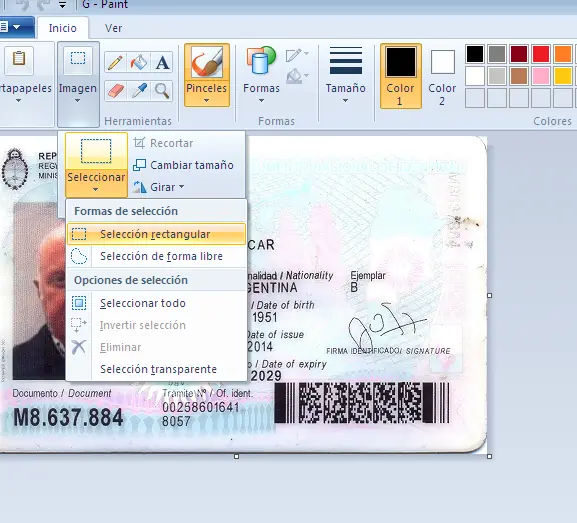Select the Text tool
577x523 pixels.
point(162,62)
